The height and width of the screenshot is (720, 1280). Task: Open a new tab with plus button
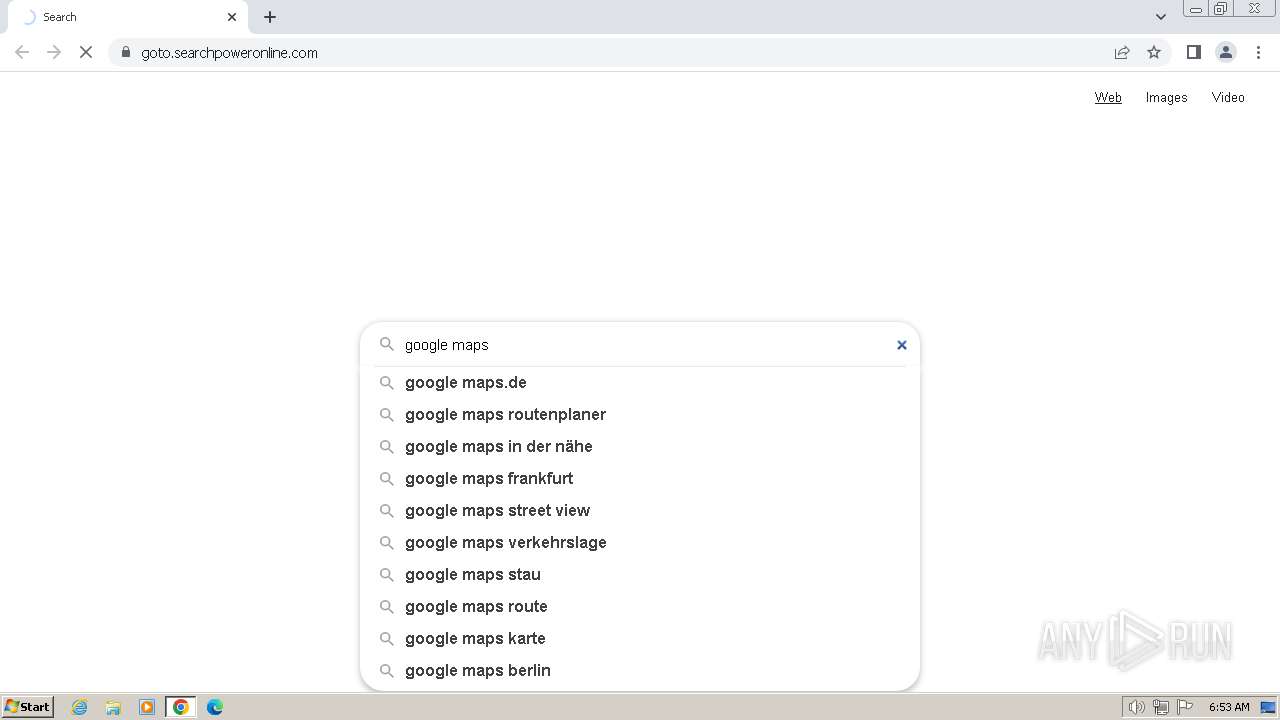point(270,17)
